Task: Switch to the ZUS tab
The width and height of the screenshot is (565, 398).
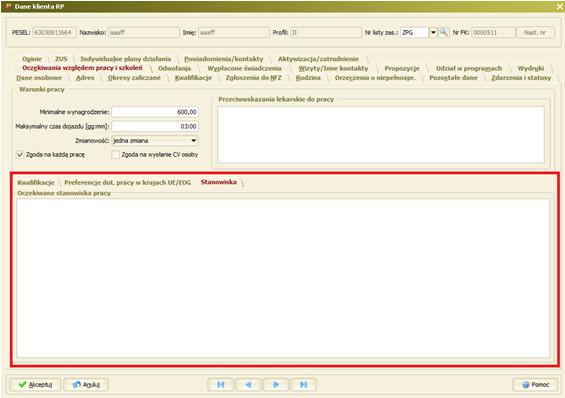Action: click(x=61, y=59)
